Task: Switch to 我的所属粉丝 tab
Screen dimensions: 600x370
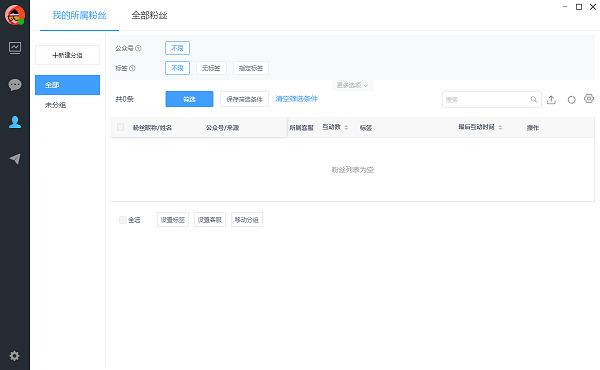Action: coord(79,15)
